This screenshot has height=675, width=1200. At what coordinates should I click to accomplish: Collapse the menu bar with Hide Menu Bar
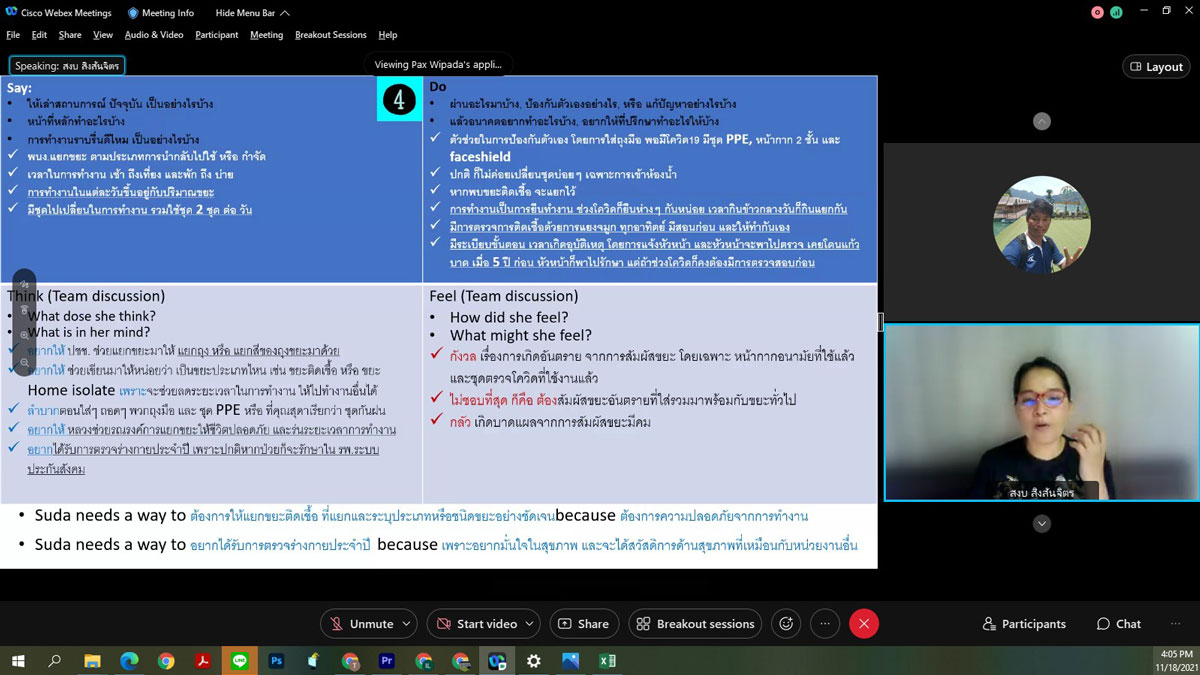(x=252, y=13)
